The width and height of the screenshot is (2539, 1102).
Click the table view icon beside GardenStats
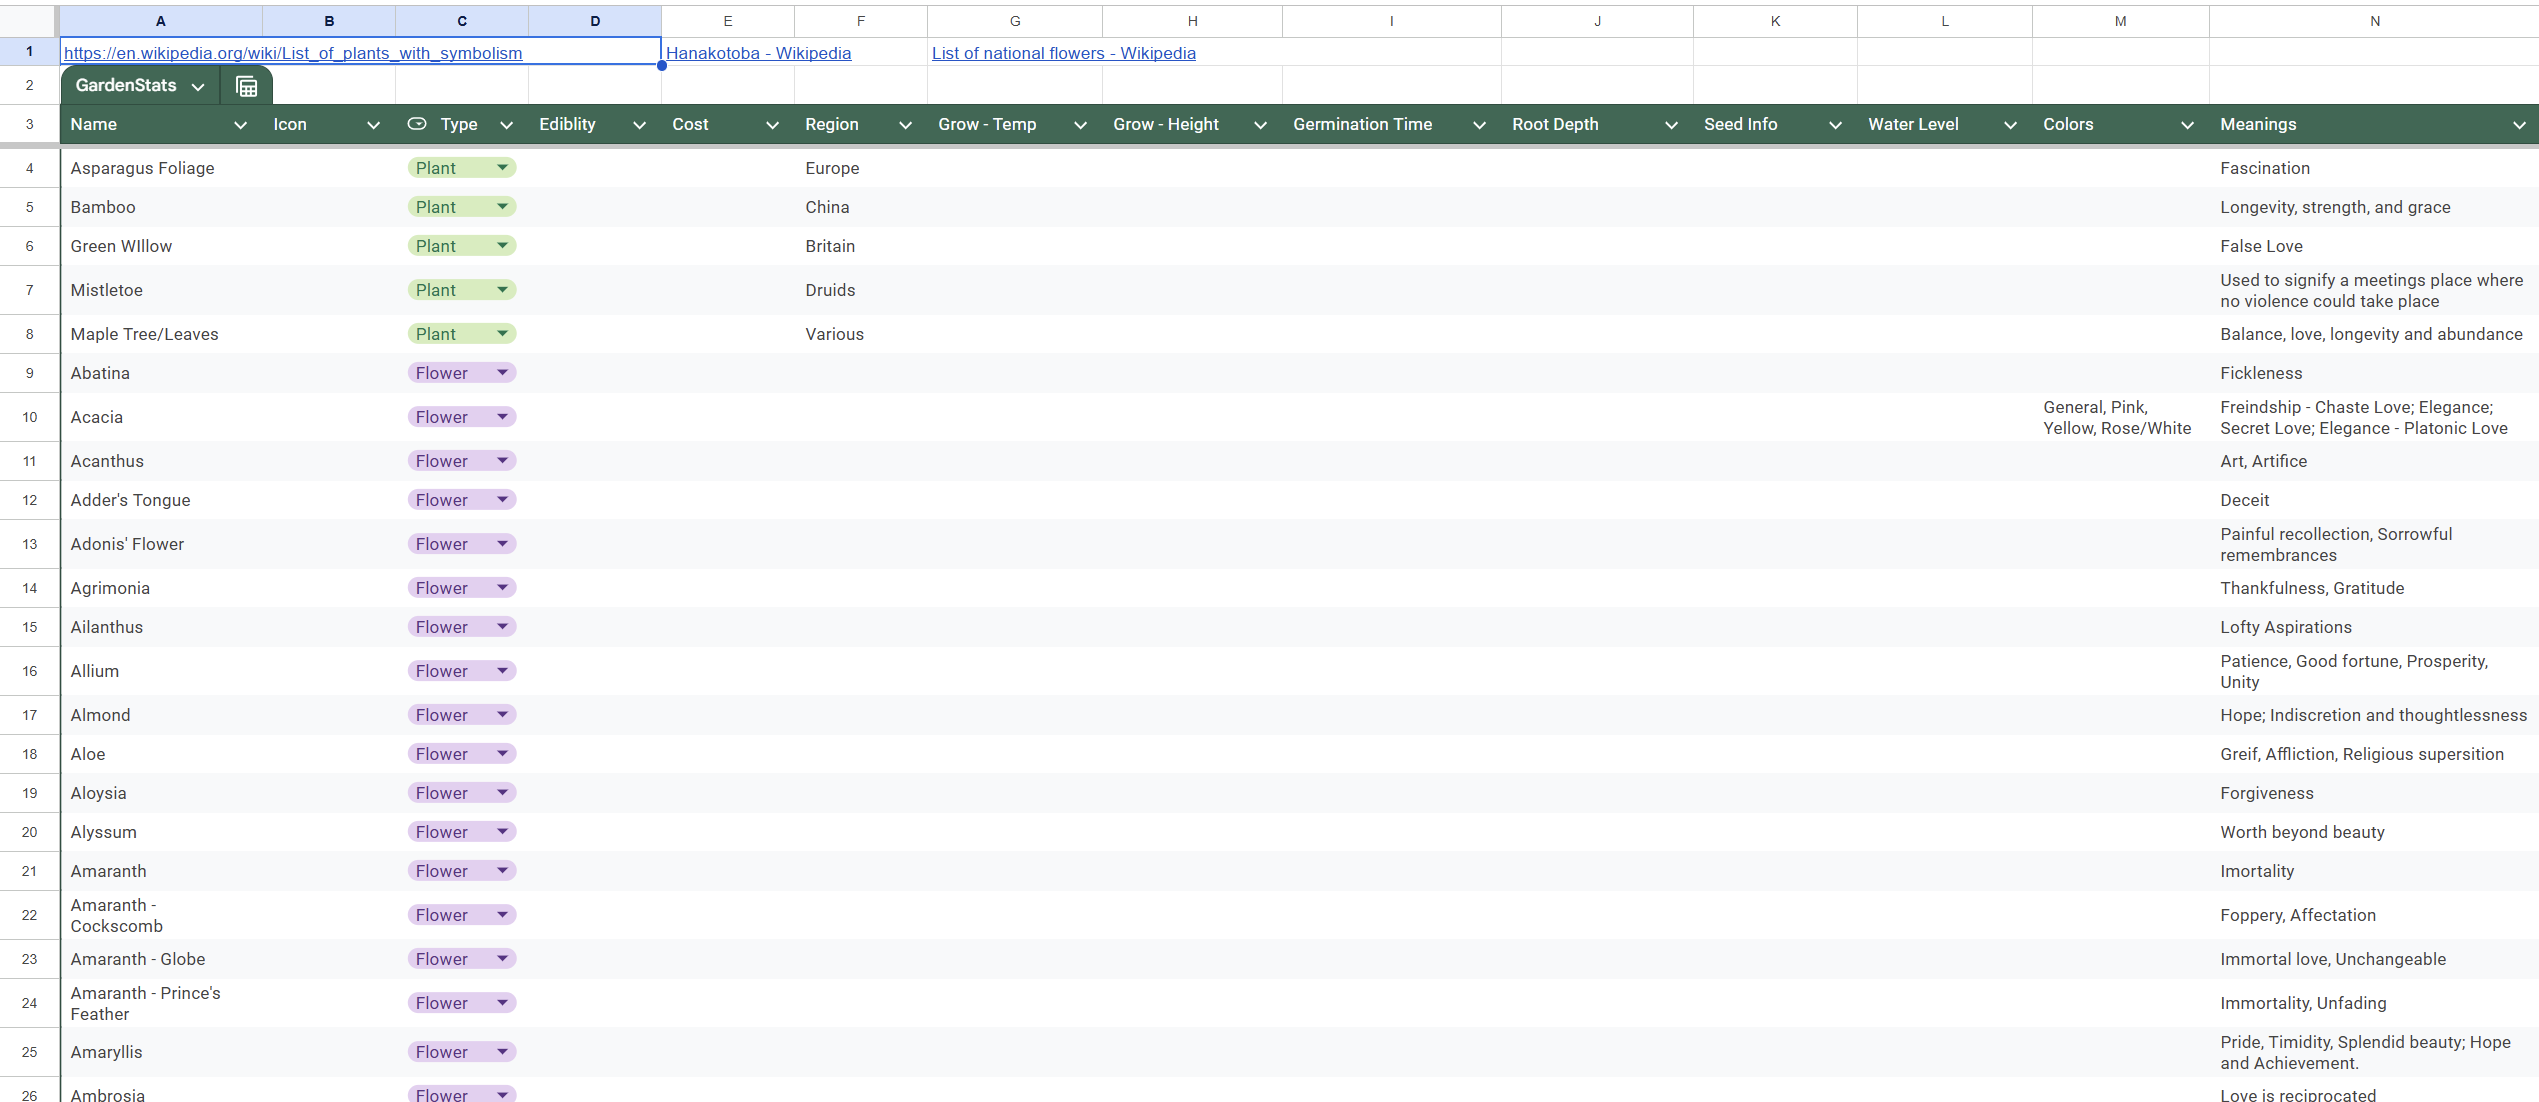tap(246, 86)
